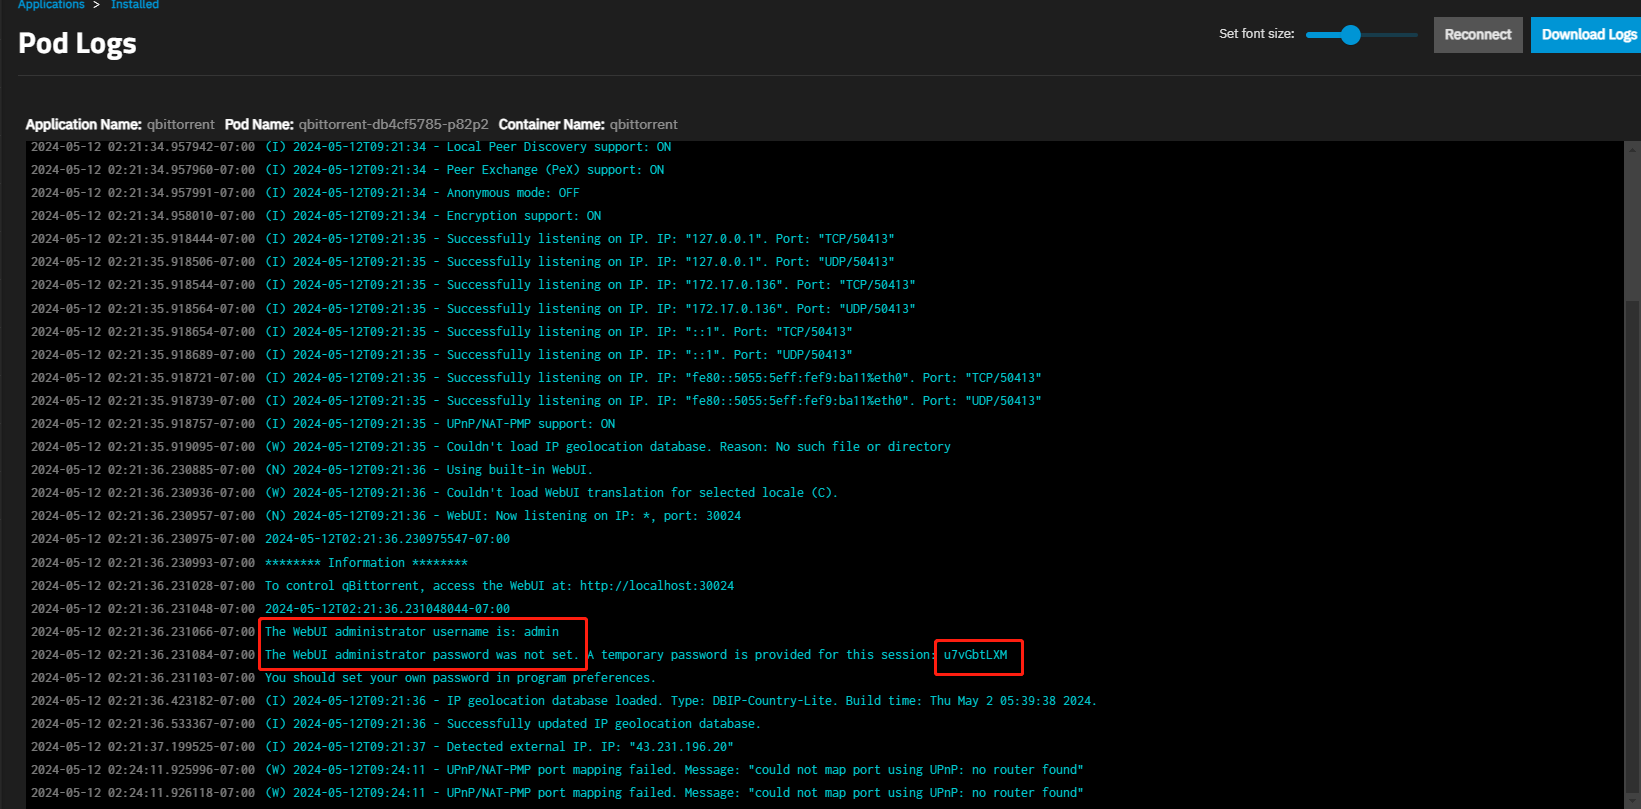
Task: Click the Download Logs button
Action: pos(1587,35)
